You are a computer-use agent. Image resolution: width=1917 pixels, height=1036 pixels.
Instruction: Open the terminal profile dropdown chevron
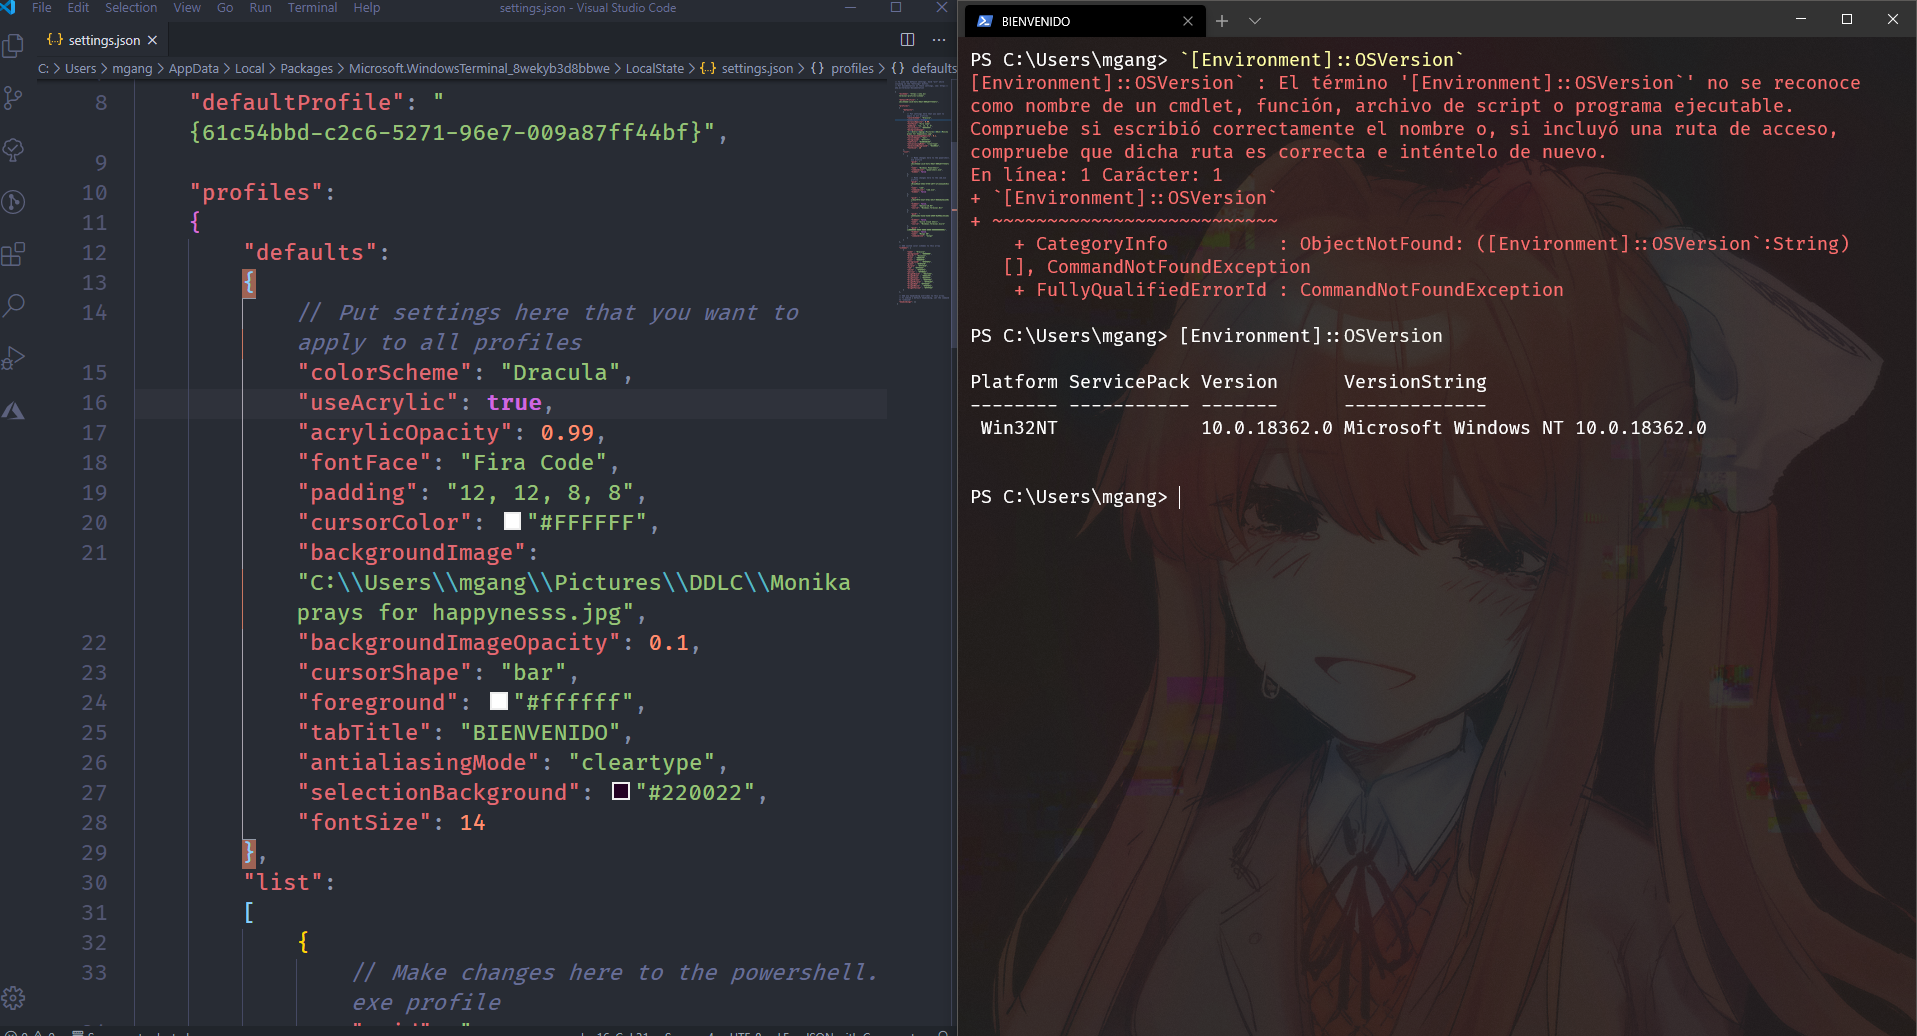1255,20
